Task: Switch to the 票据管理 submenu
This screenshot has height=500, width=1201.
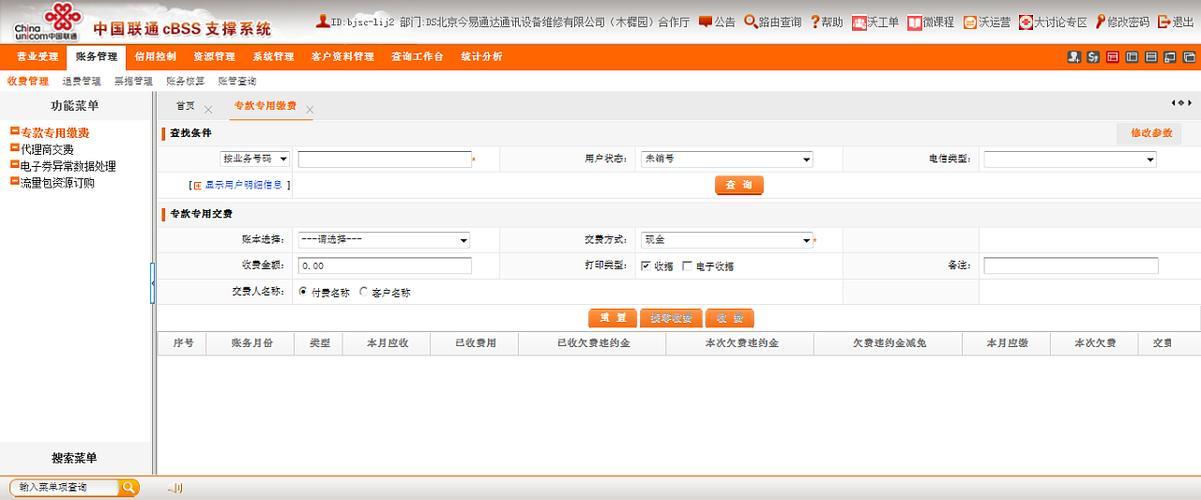Action: [133, 81]
